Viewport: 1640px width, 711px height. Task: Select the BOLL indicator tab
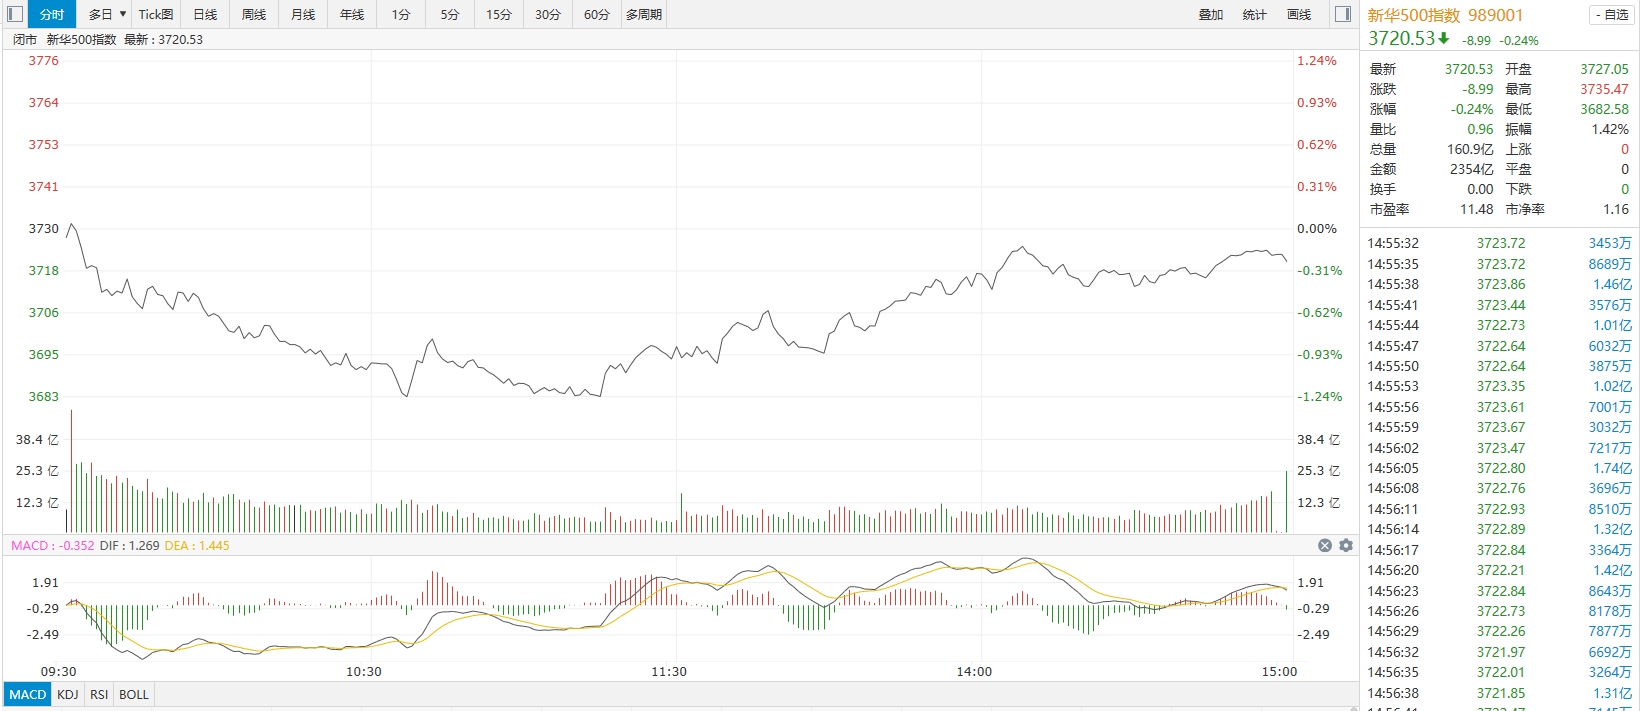click(x=134, y=694)
